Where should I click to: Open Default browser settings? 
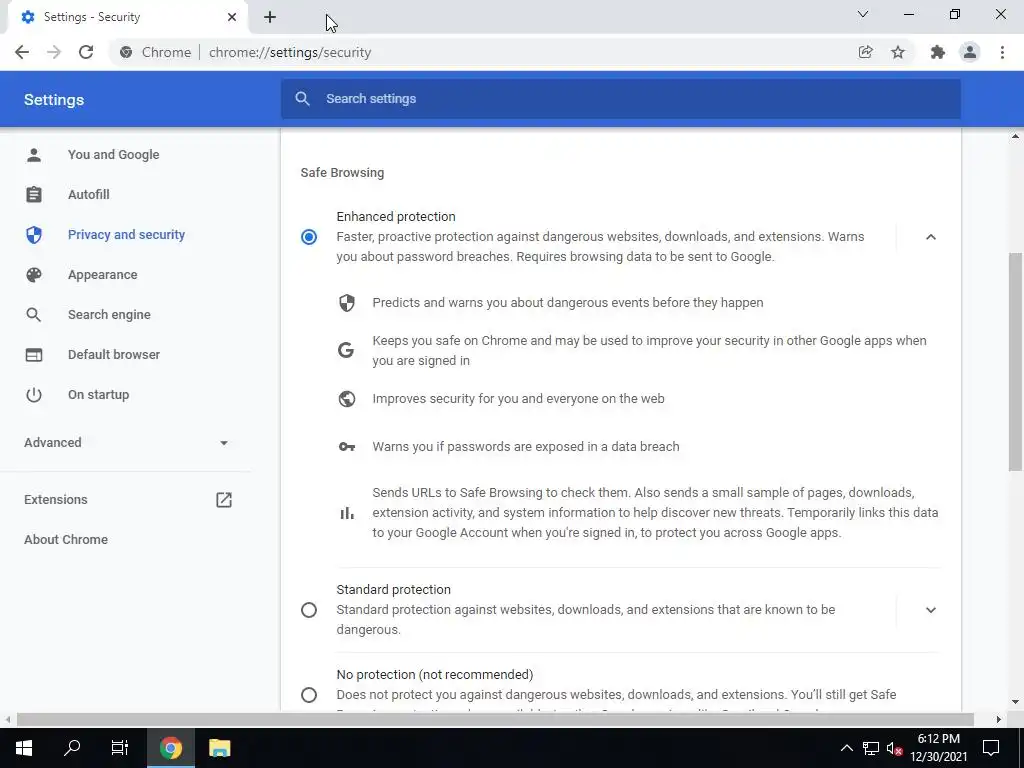114,355
